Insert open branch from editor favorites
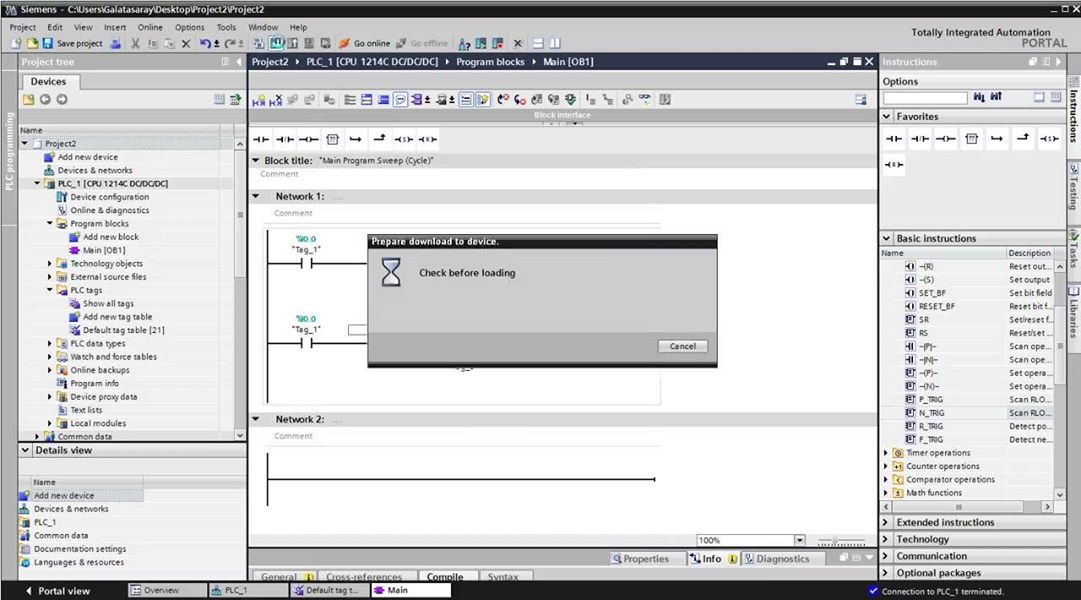The image size is (1081, 600). [356, 139]
